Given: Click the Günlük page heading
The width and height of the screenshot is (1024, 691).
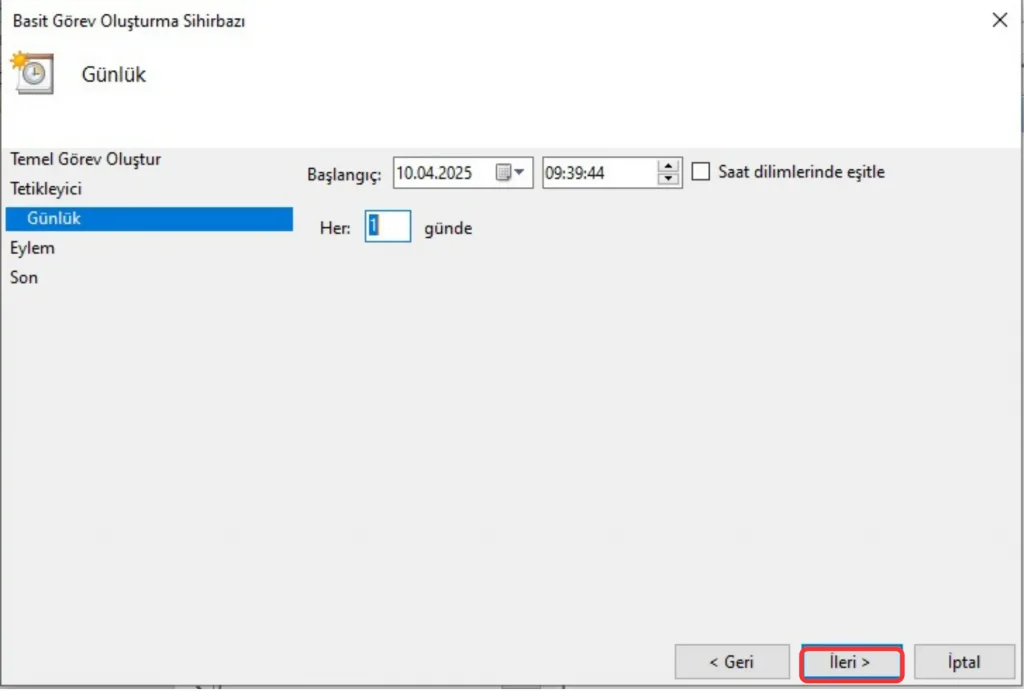Looking at the screenshot, I should (114, 74).
